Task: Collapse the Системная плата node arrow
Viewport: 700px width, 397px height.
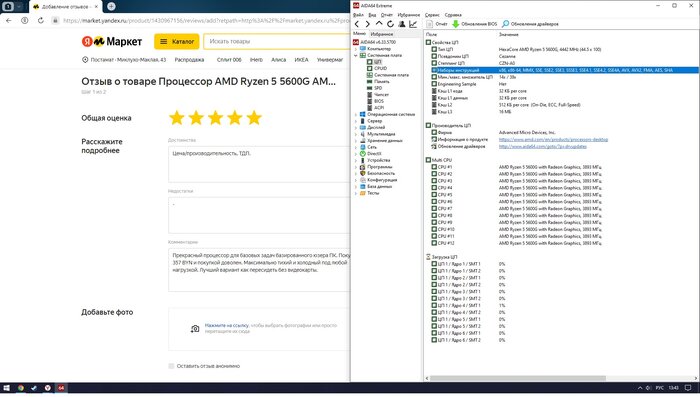Action: 356,55
